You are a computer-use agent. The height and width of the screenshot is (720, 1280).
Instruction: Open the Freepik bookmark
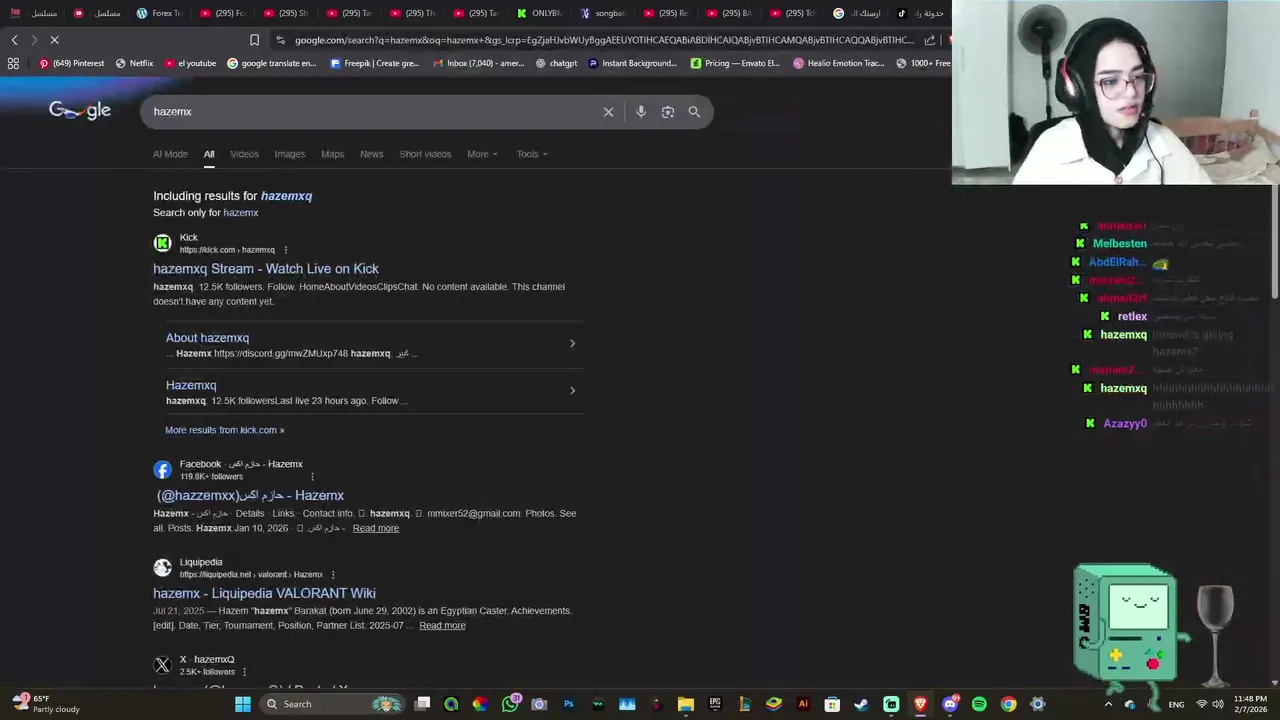tap(375, 63)
